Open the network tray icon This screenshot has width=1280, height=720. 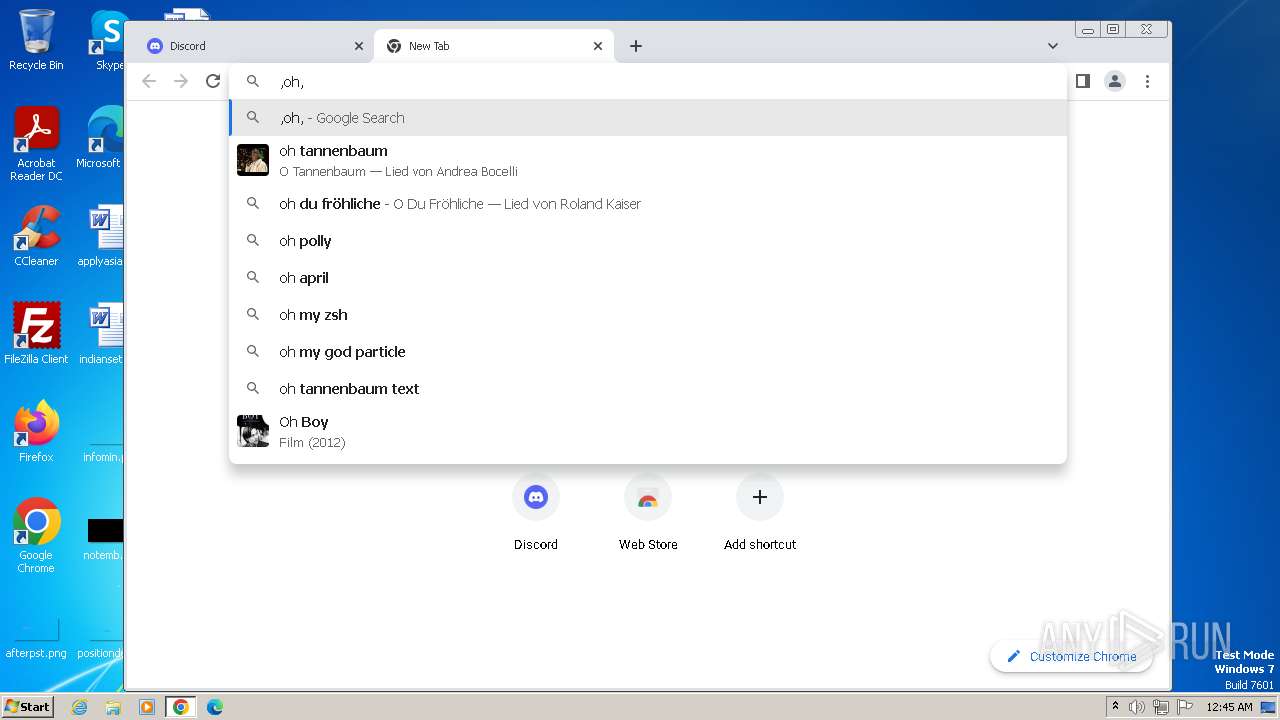pos(1161,707)
